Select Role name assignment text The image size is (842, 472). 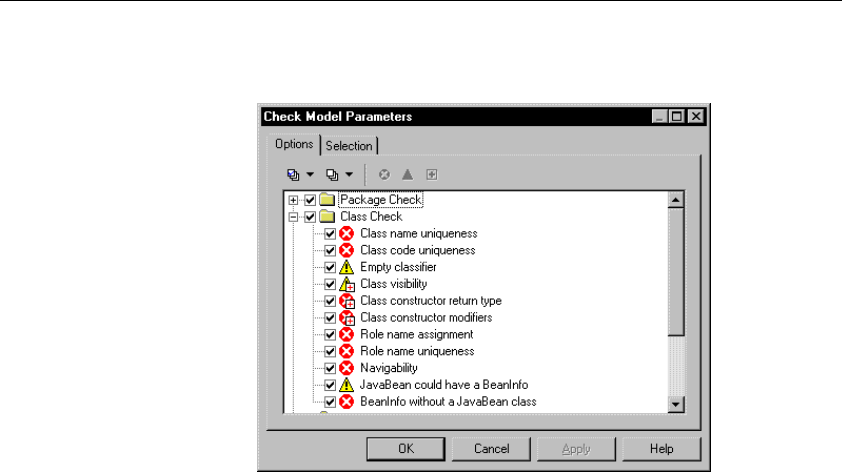tap(417, 335)
